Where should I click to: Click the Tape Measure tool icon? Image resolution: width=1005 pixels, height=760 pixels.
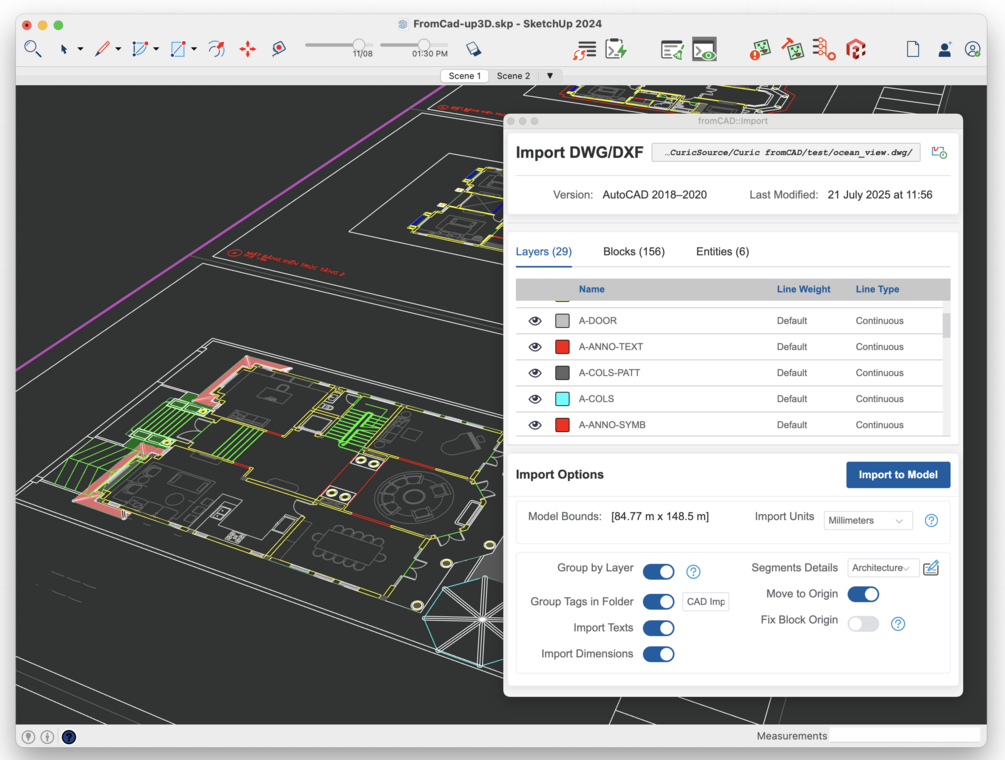click(x=279, y=49)
